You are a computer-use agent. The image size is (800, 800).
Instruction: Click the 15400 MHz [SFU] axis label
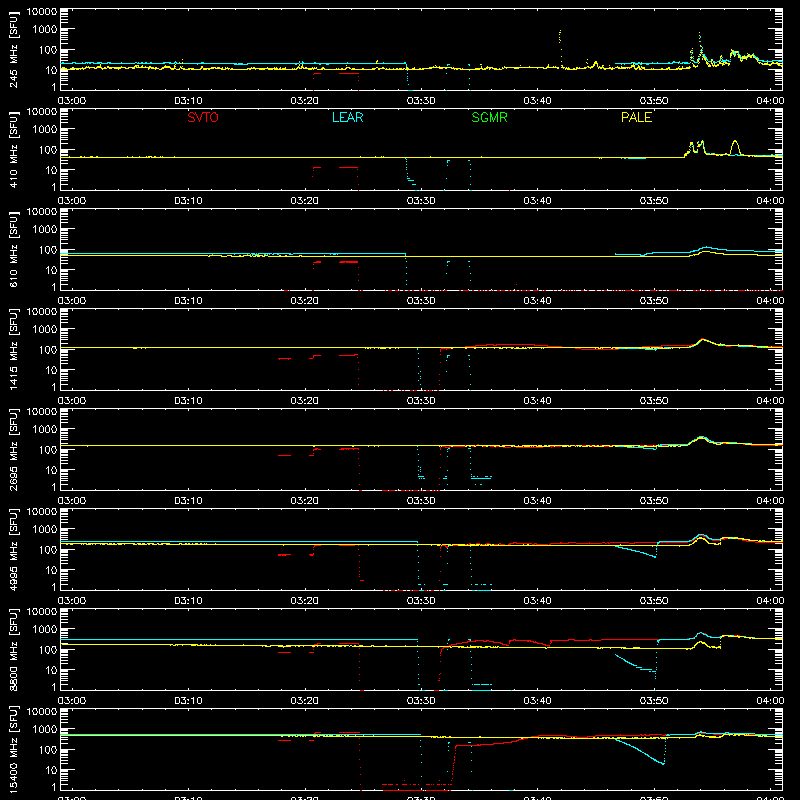pos(14,749)
